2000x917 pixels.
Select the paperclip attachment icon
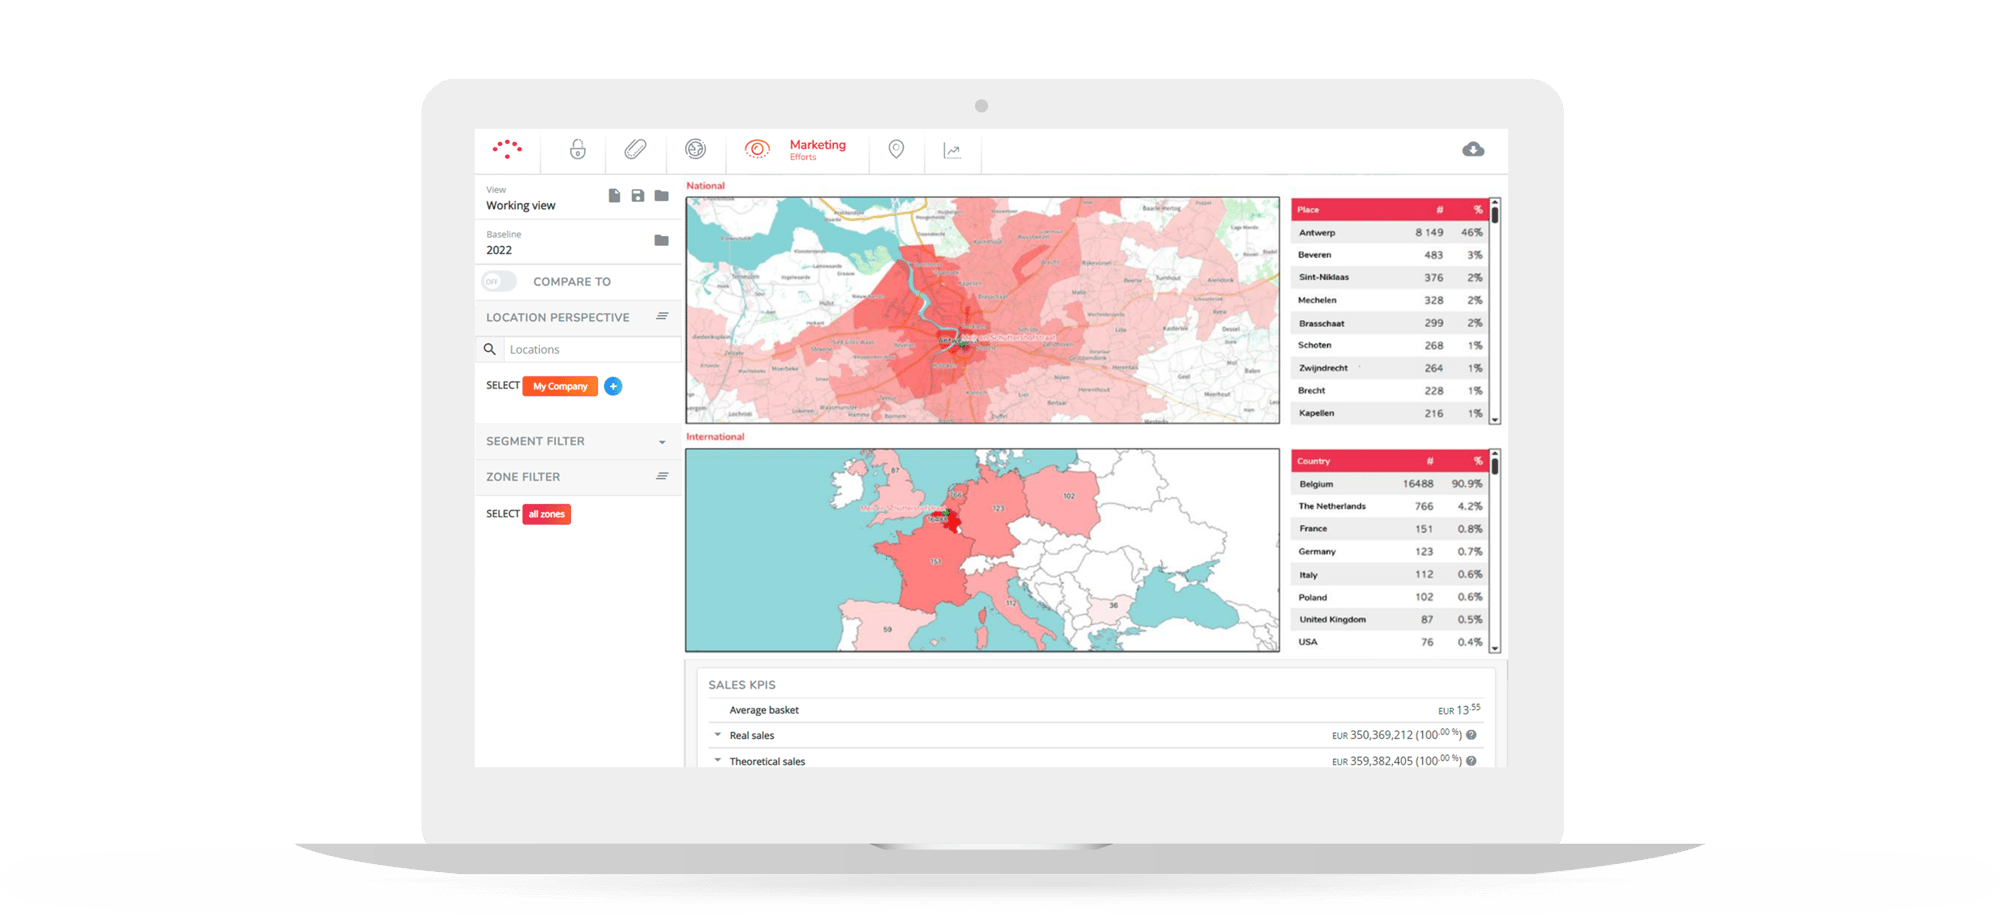635,150
